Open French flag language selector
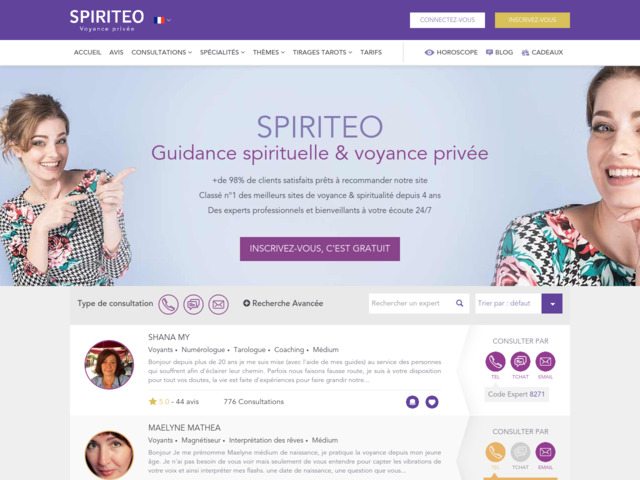This screenshot has width=640, height=480. pyautogui.click(x=162, y=20)
